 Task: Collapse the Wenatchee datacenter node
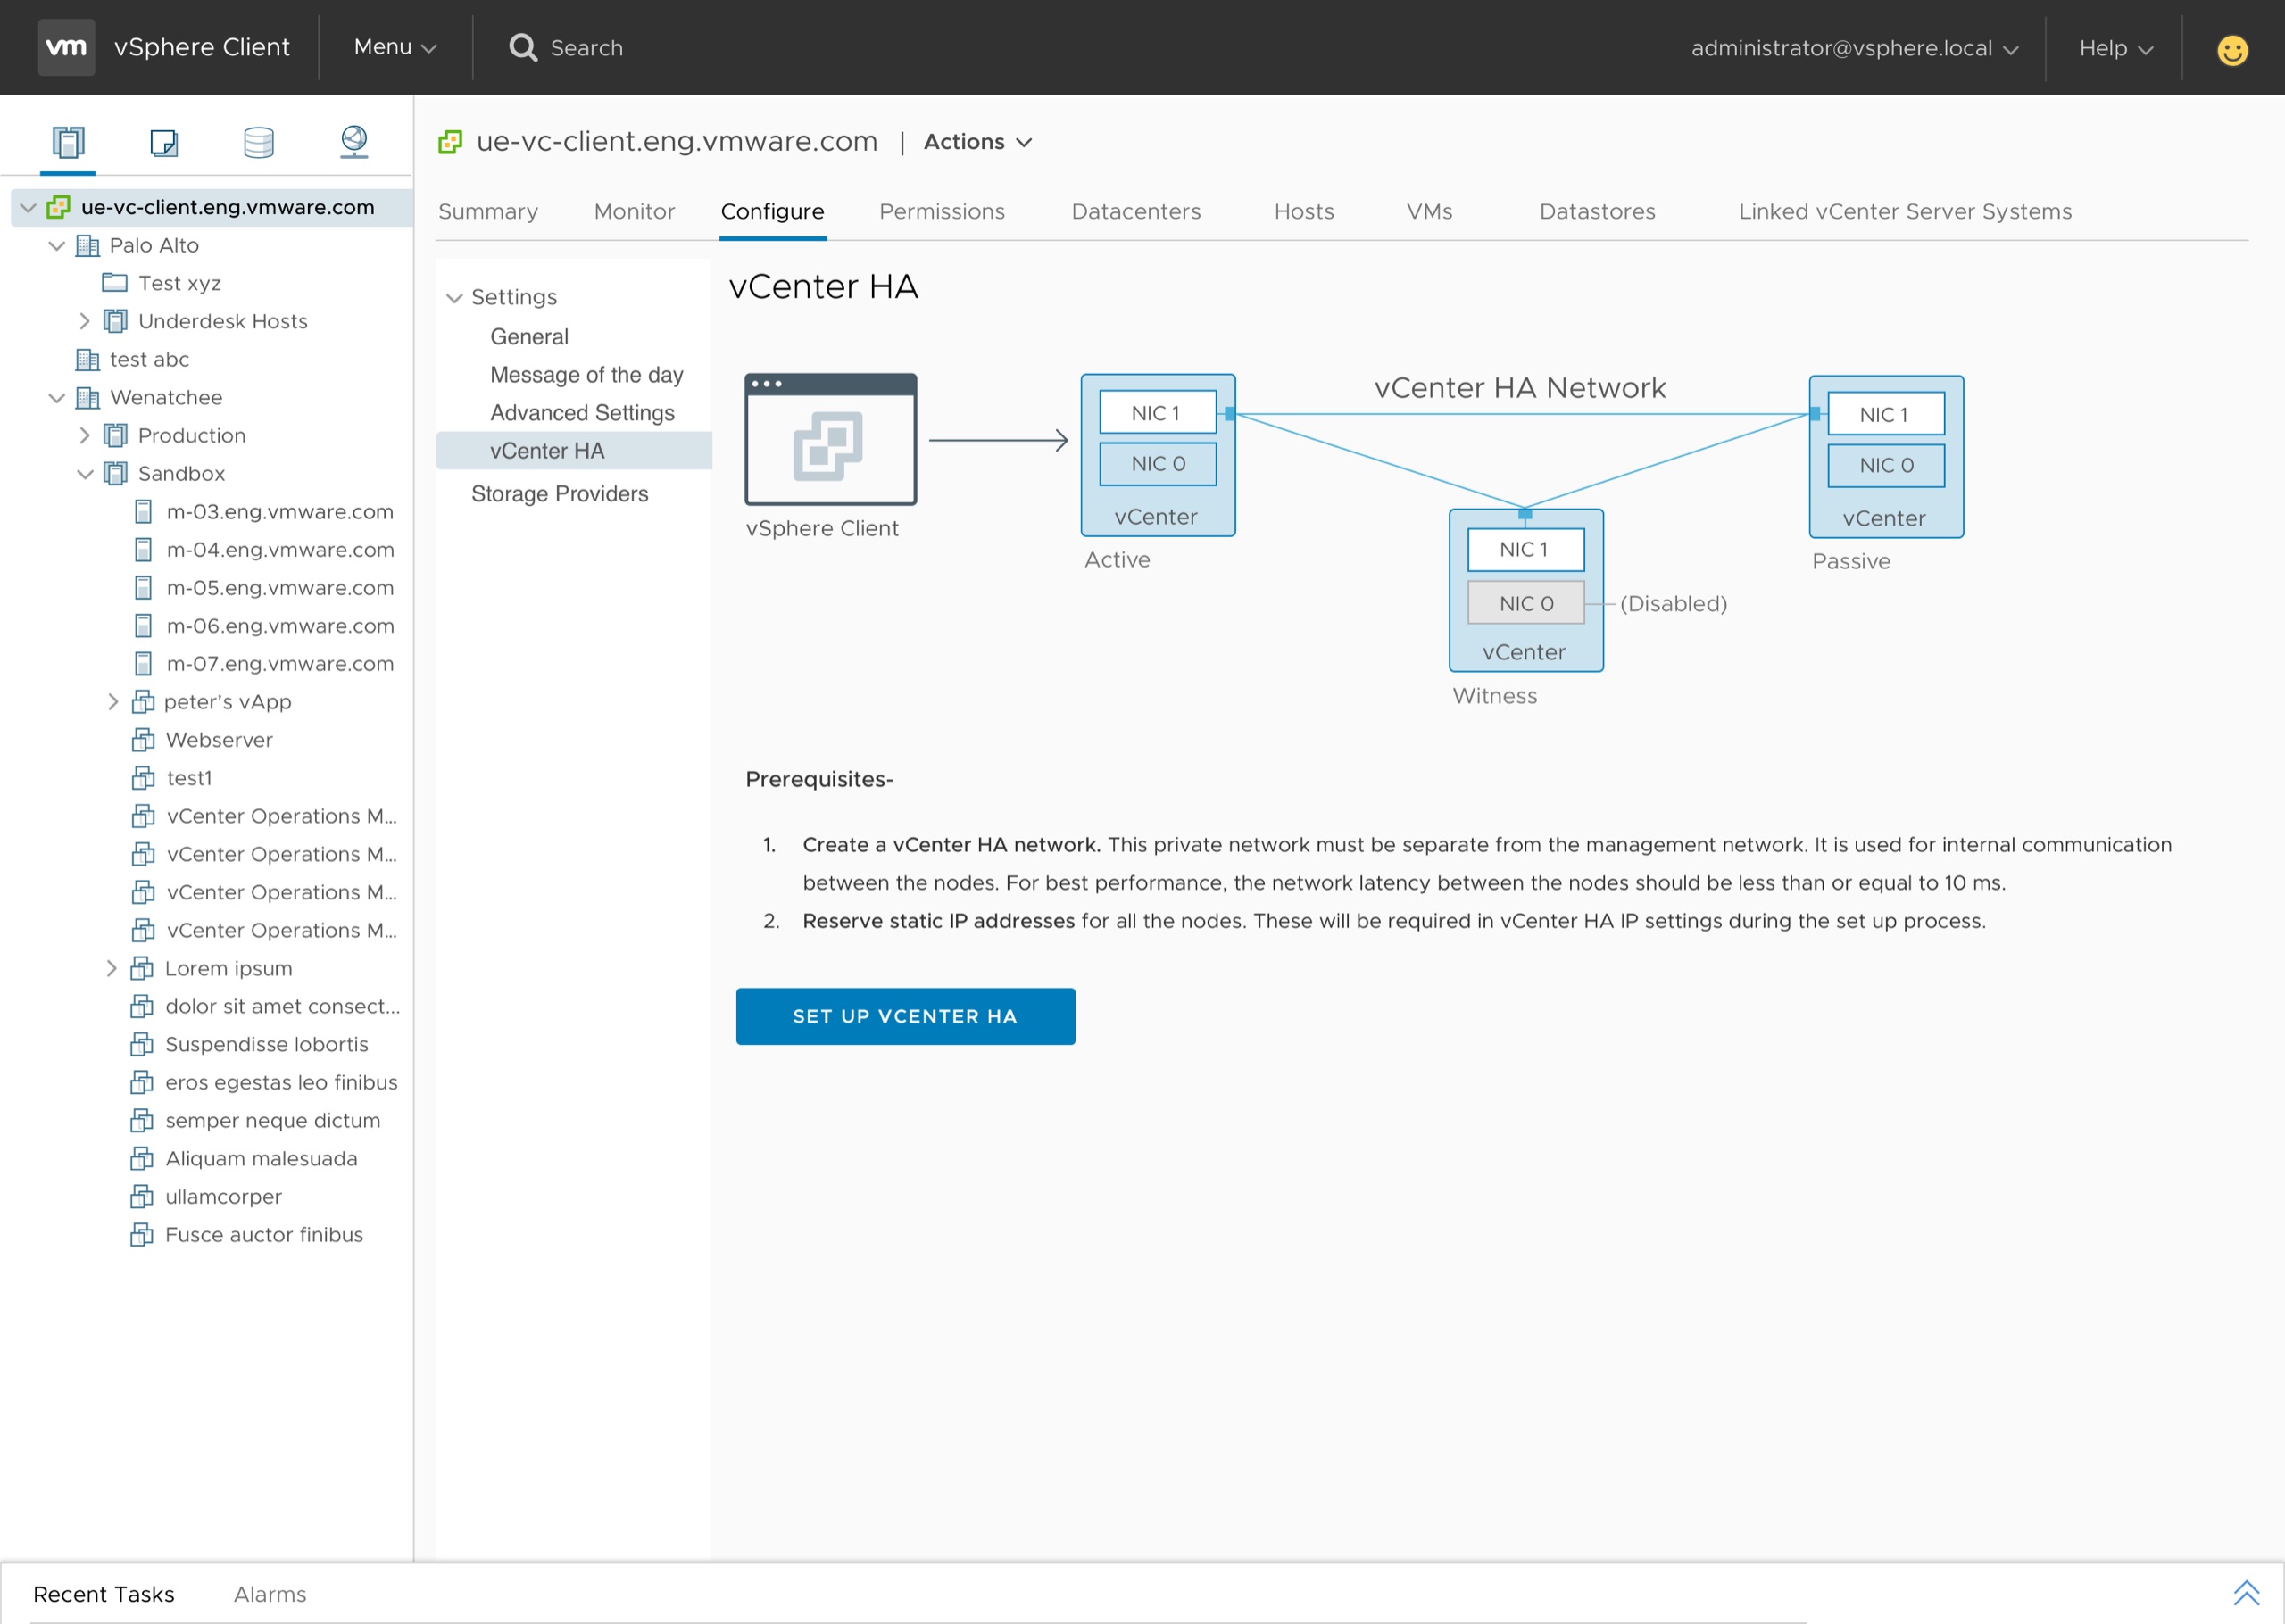point(57,397)
